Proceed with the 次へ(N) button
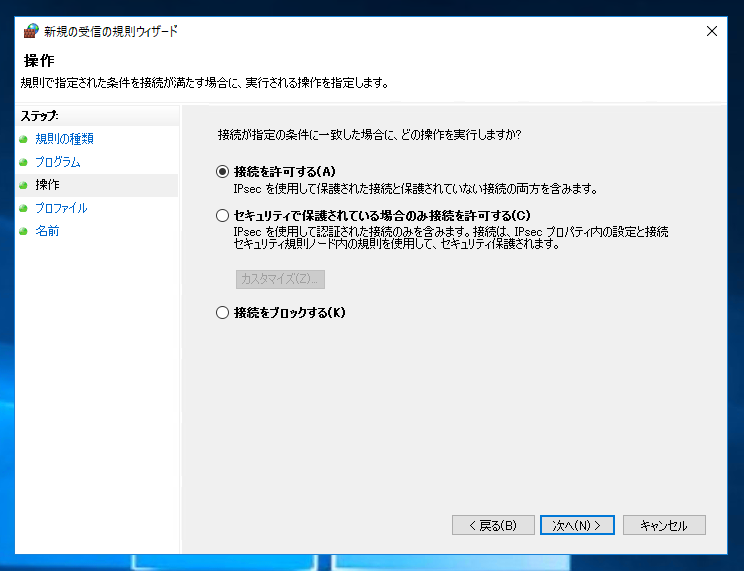 (577, 525)
